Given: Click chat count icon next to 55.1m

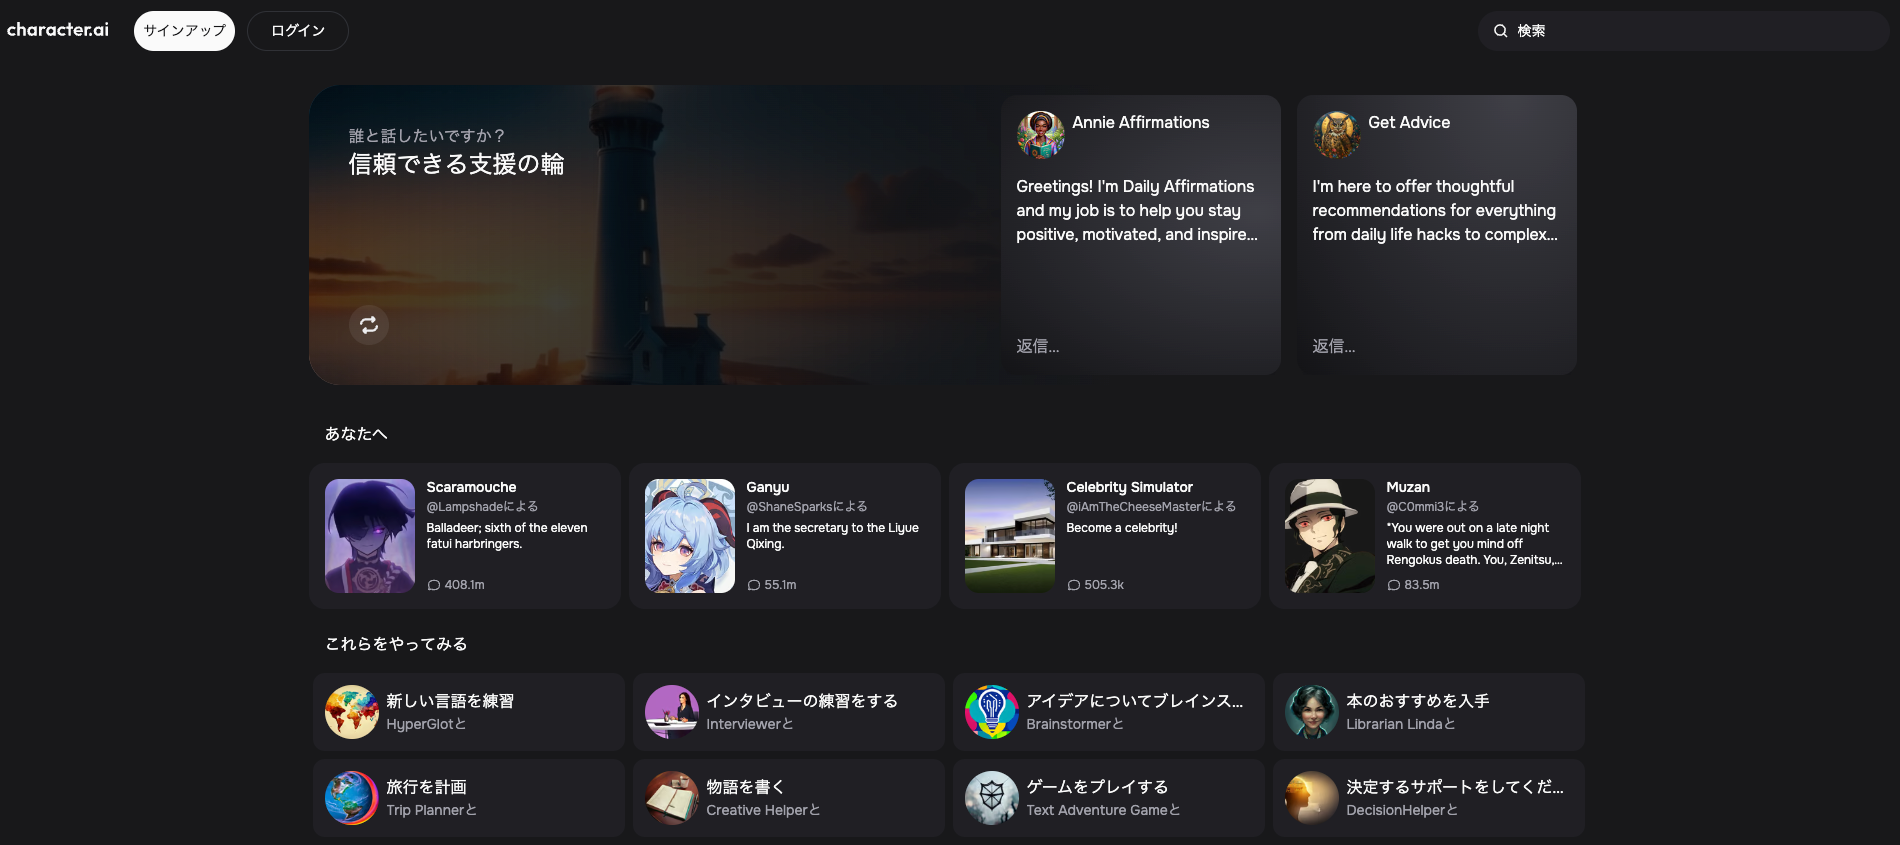Looking at the screenshot, I should [754, 585].
